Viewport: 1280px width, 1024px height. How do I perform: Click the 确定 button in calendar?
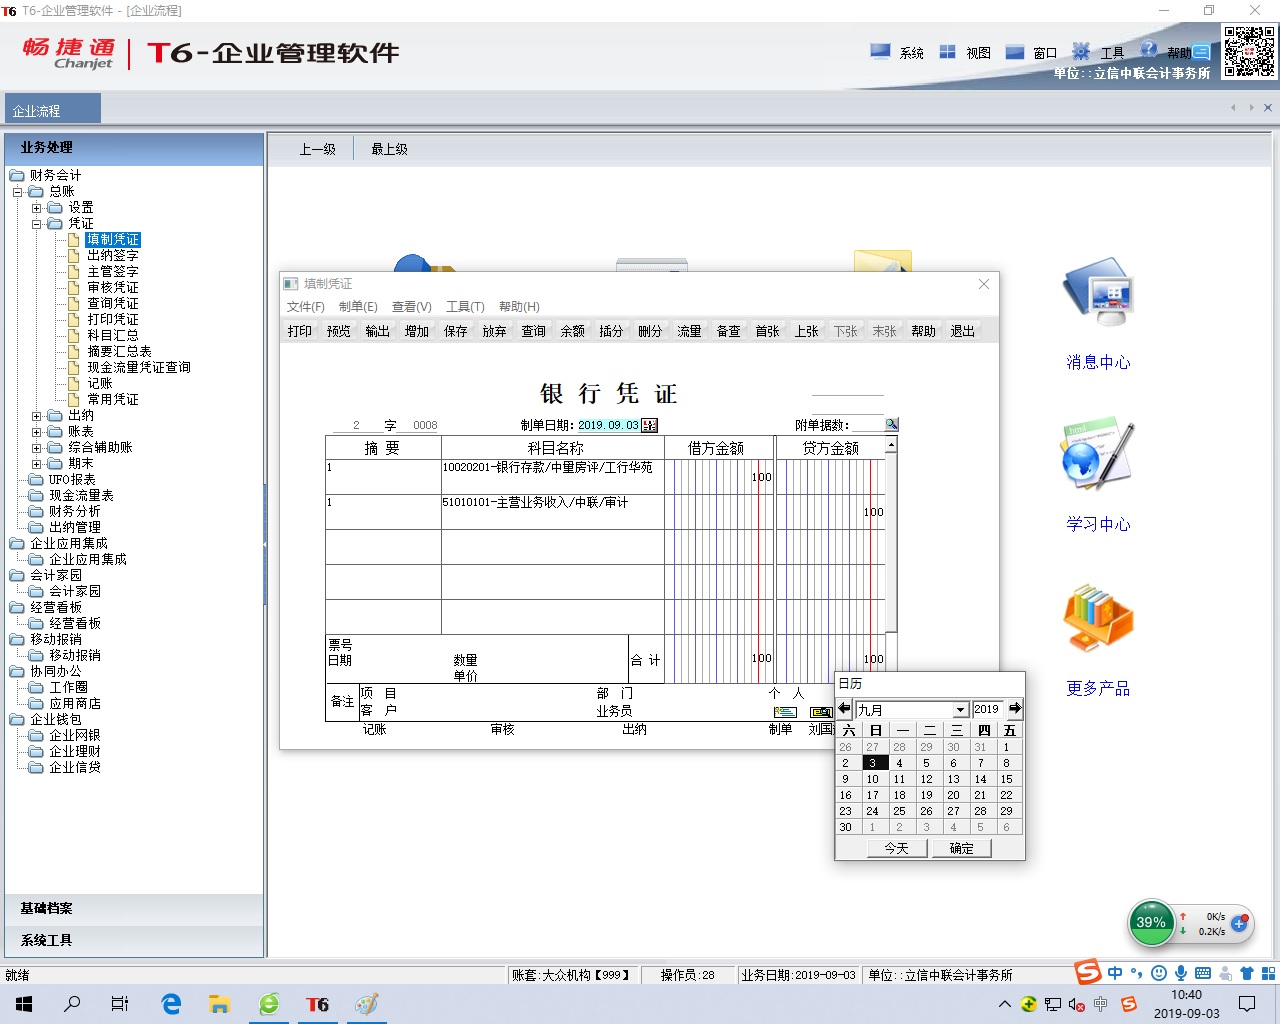click(961, 848)
